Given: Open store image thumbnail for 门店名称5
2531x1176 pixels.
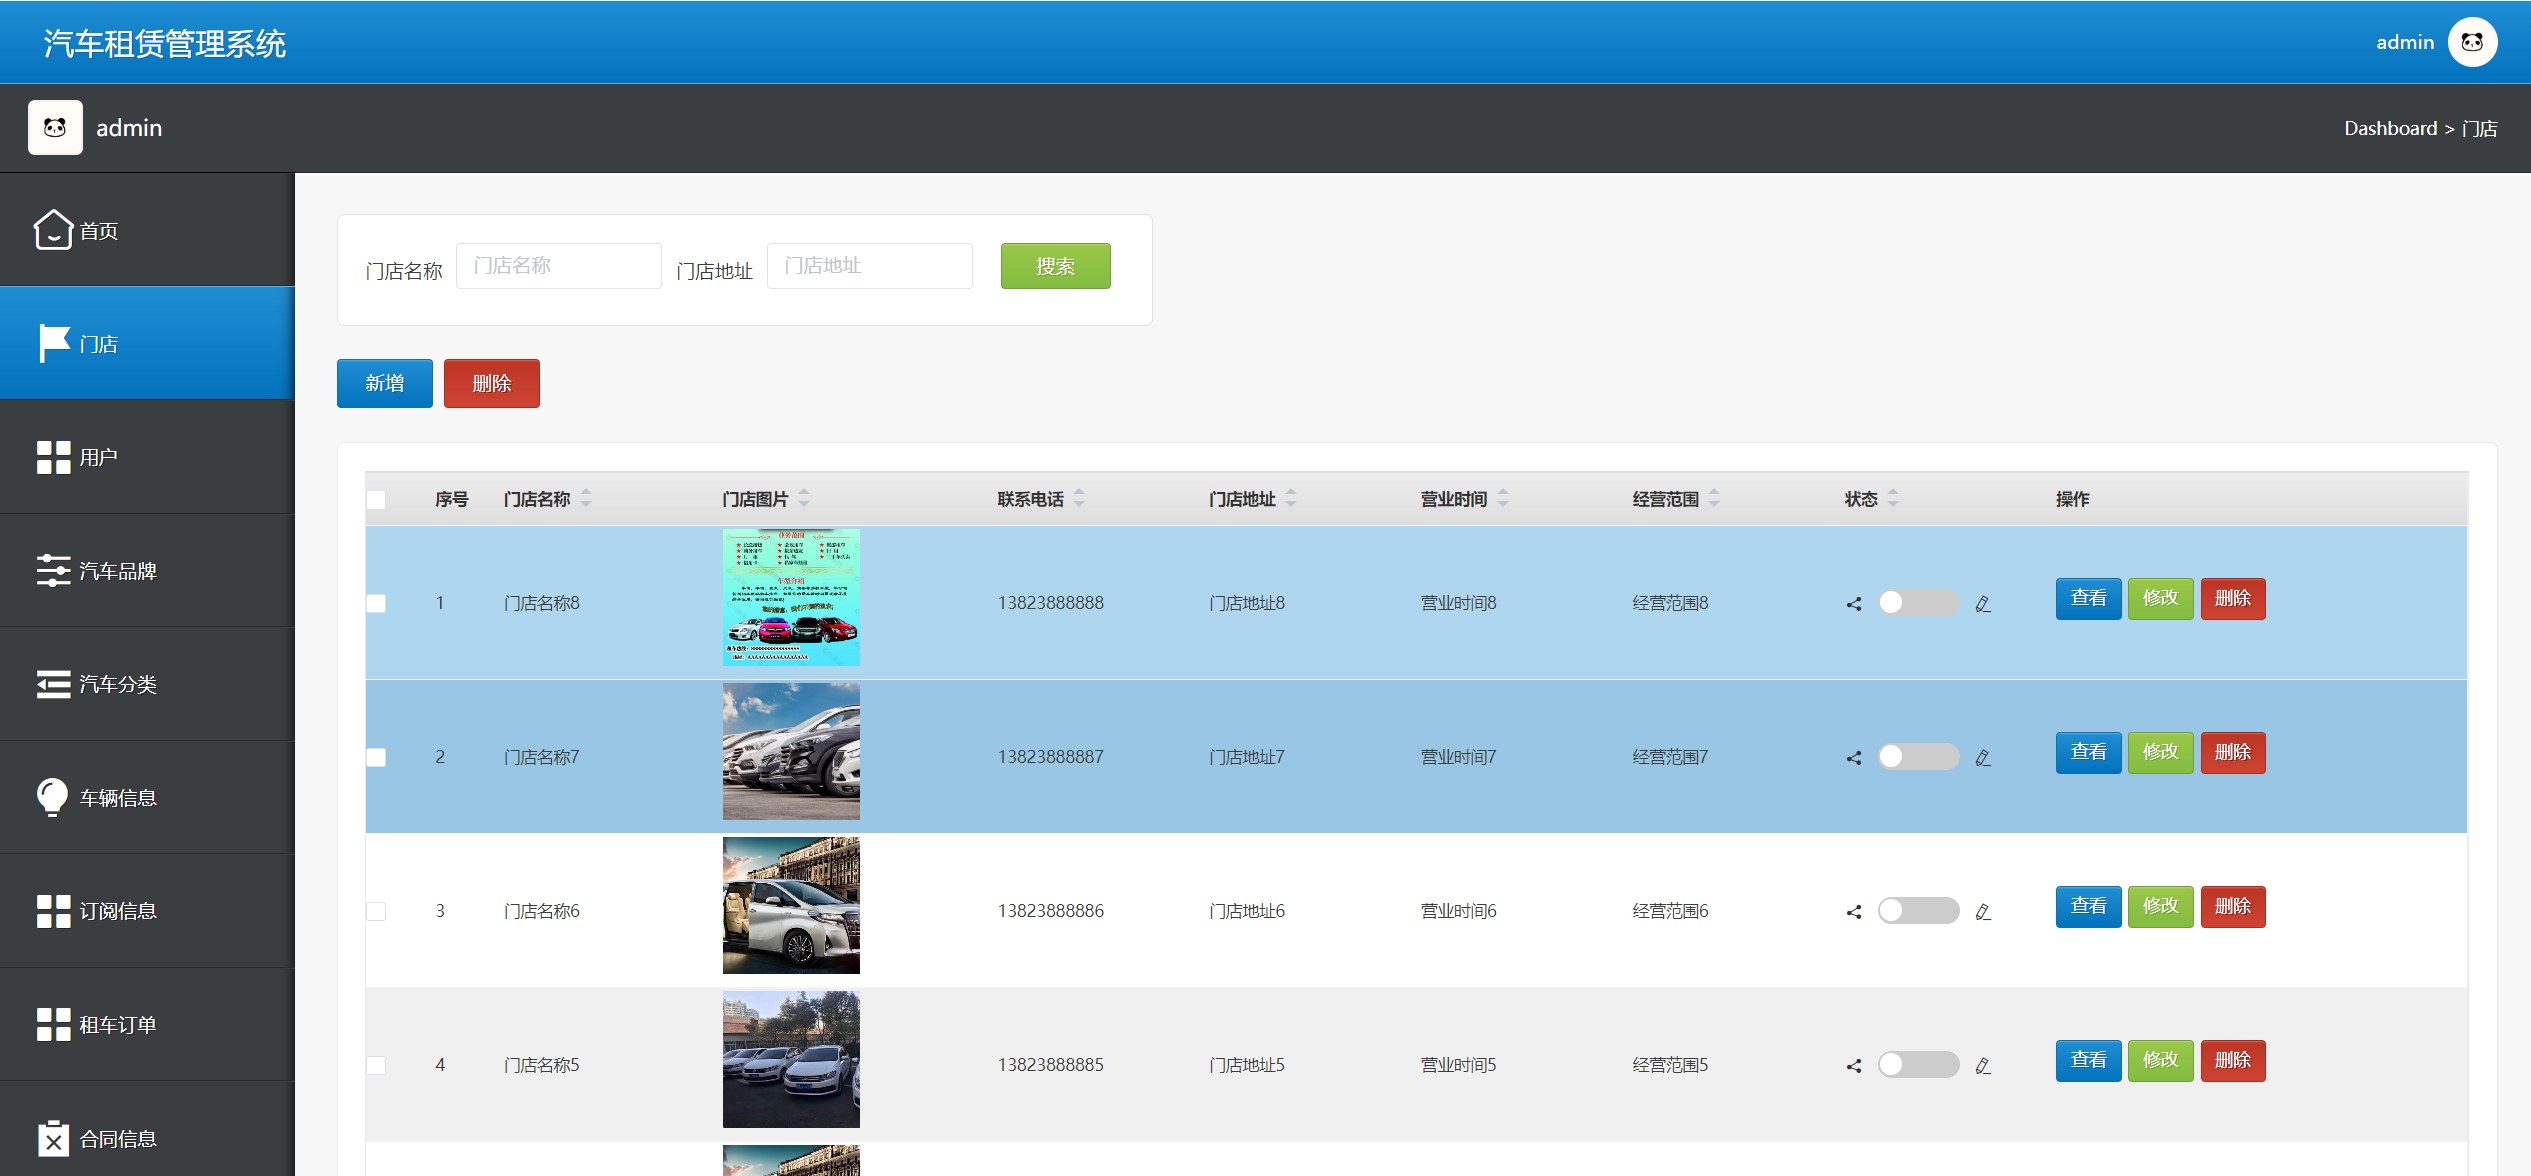Looking at the screenshot, I should (x=791, y=1059).
